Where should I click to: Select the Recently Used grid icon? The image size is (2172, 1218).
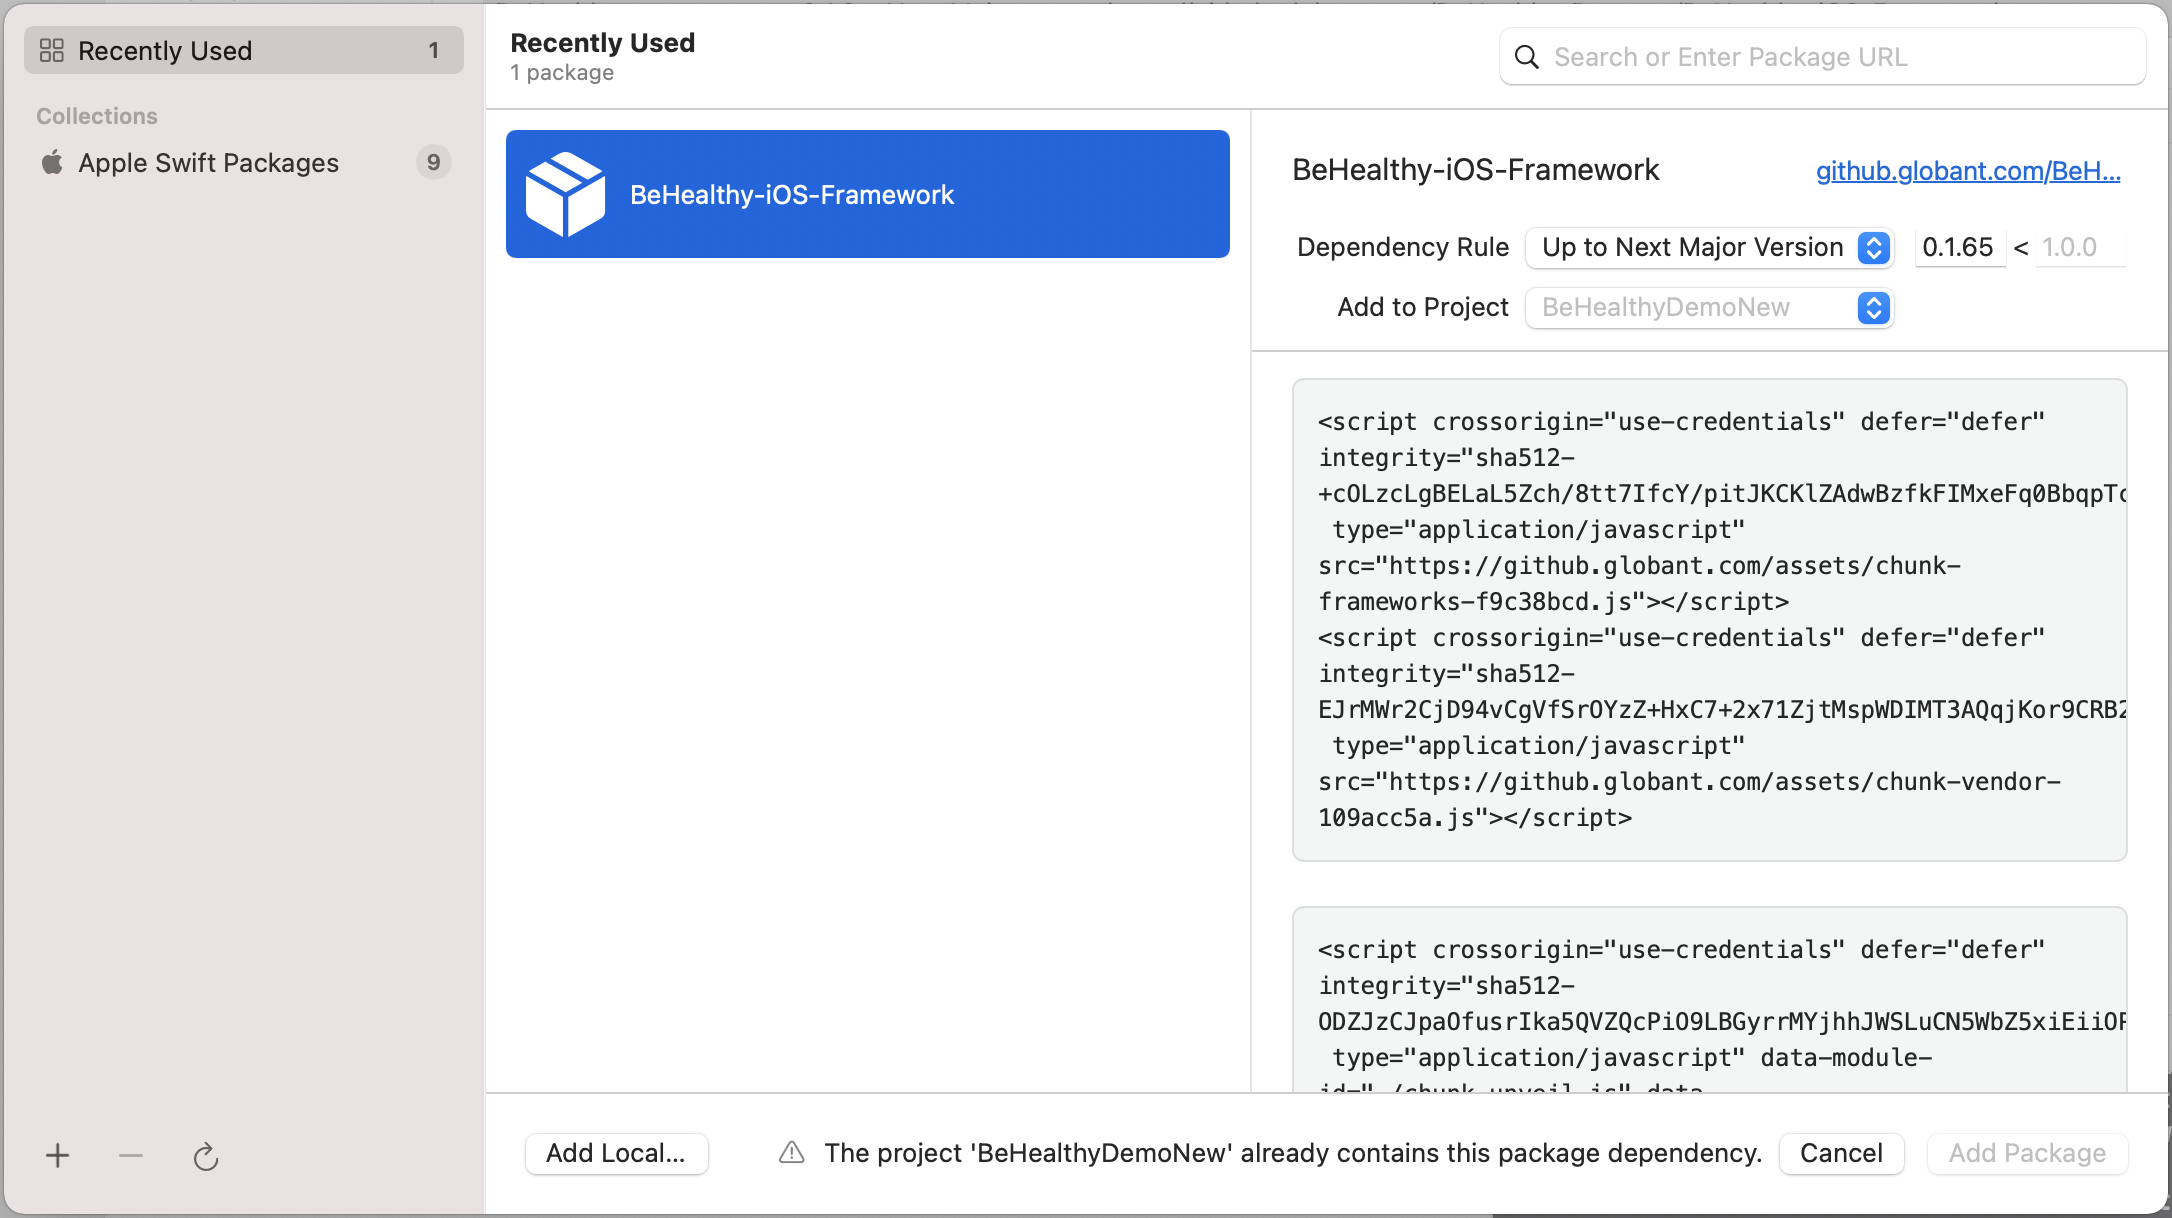[x=53, y=49]
